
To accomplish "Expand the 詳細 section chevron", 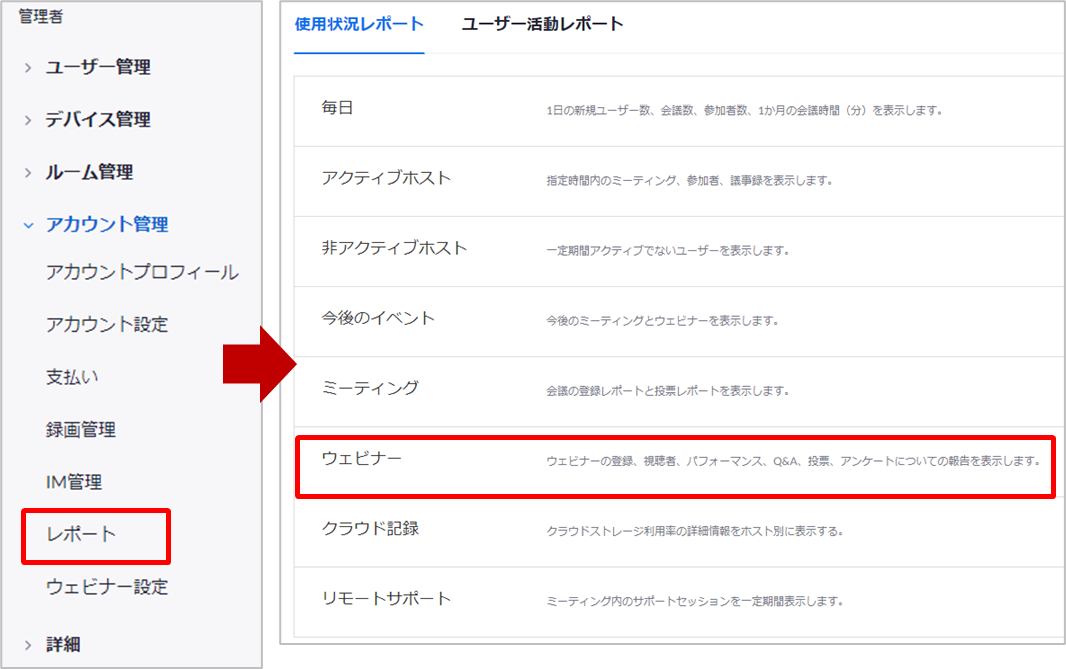I will coord(28,645).
